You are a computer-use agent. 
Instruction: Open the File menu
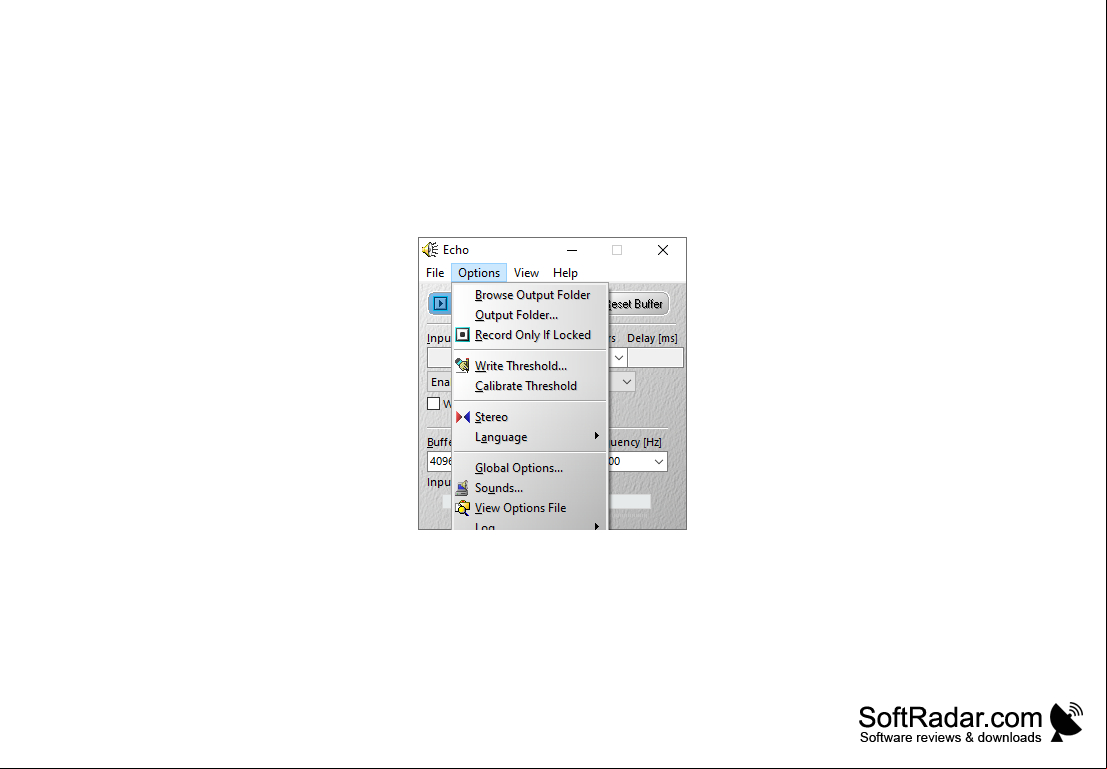(x=435, y=273)
